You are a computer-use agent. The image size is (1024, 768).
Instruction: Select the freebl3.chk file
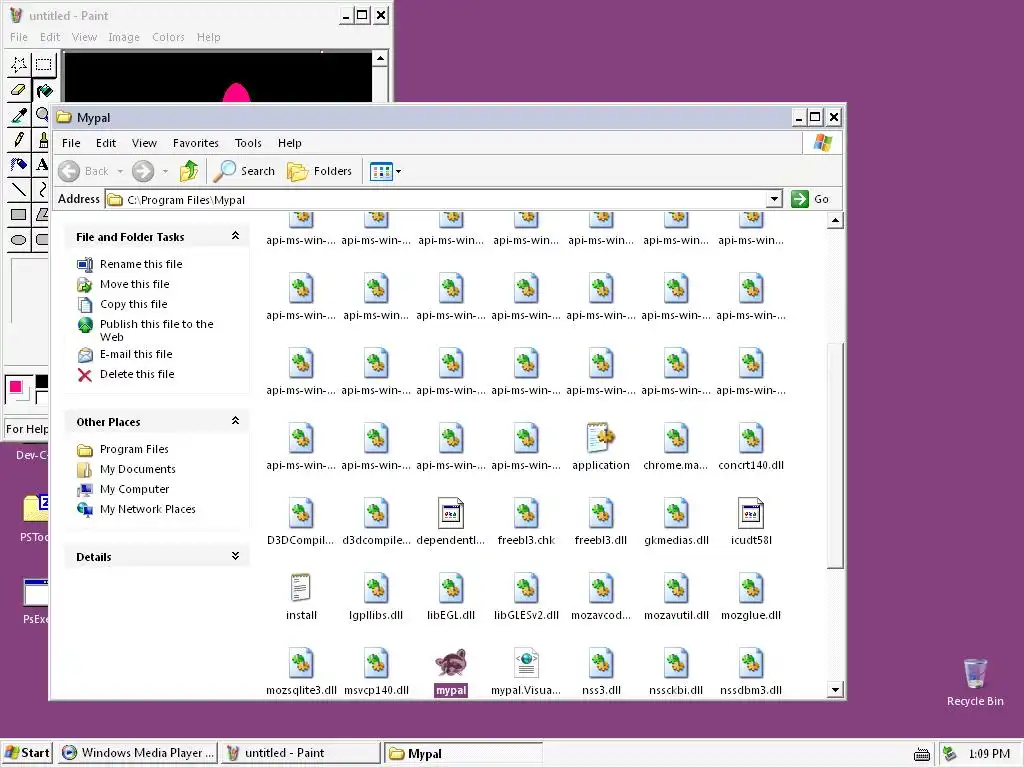pyautogui.click(x=526, y=520)
